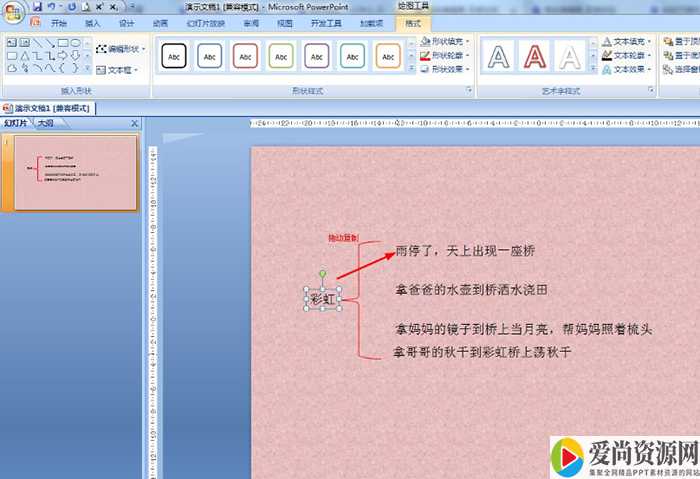Select the orange outlined Abc shape style
Image resolution: width=700 pixels, height=479 pixels.
pyautogui.click(x=388, y=57)
